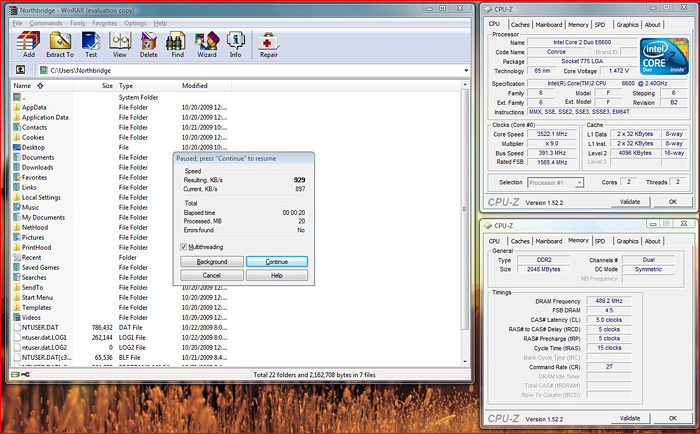
Task: Open CPU tab in bottom CPU-Z window
Action: click(x=494, y=241)
